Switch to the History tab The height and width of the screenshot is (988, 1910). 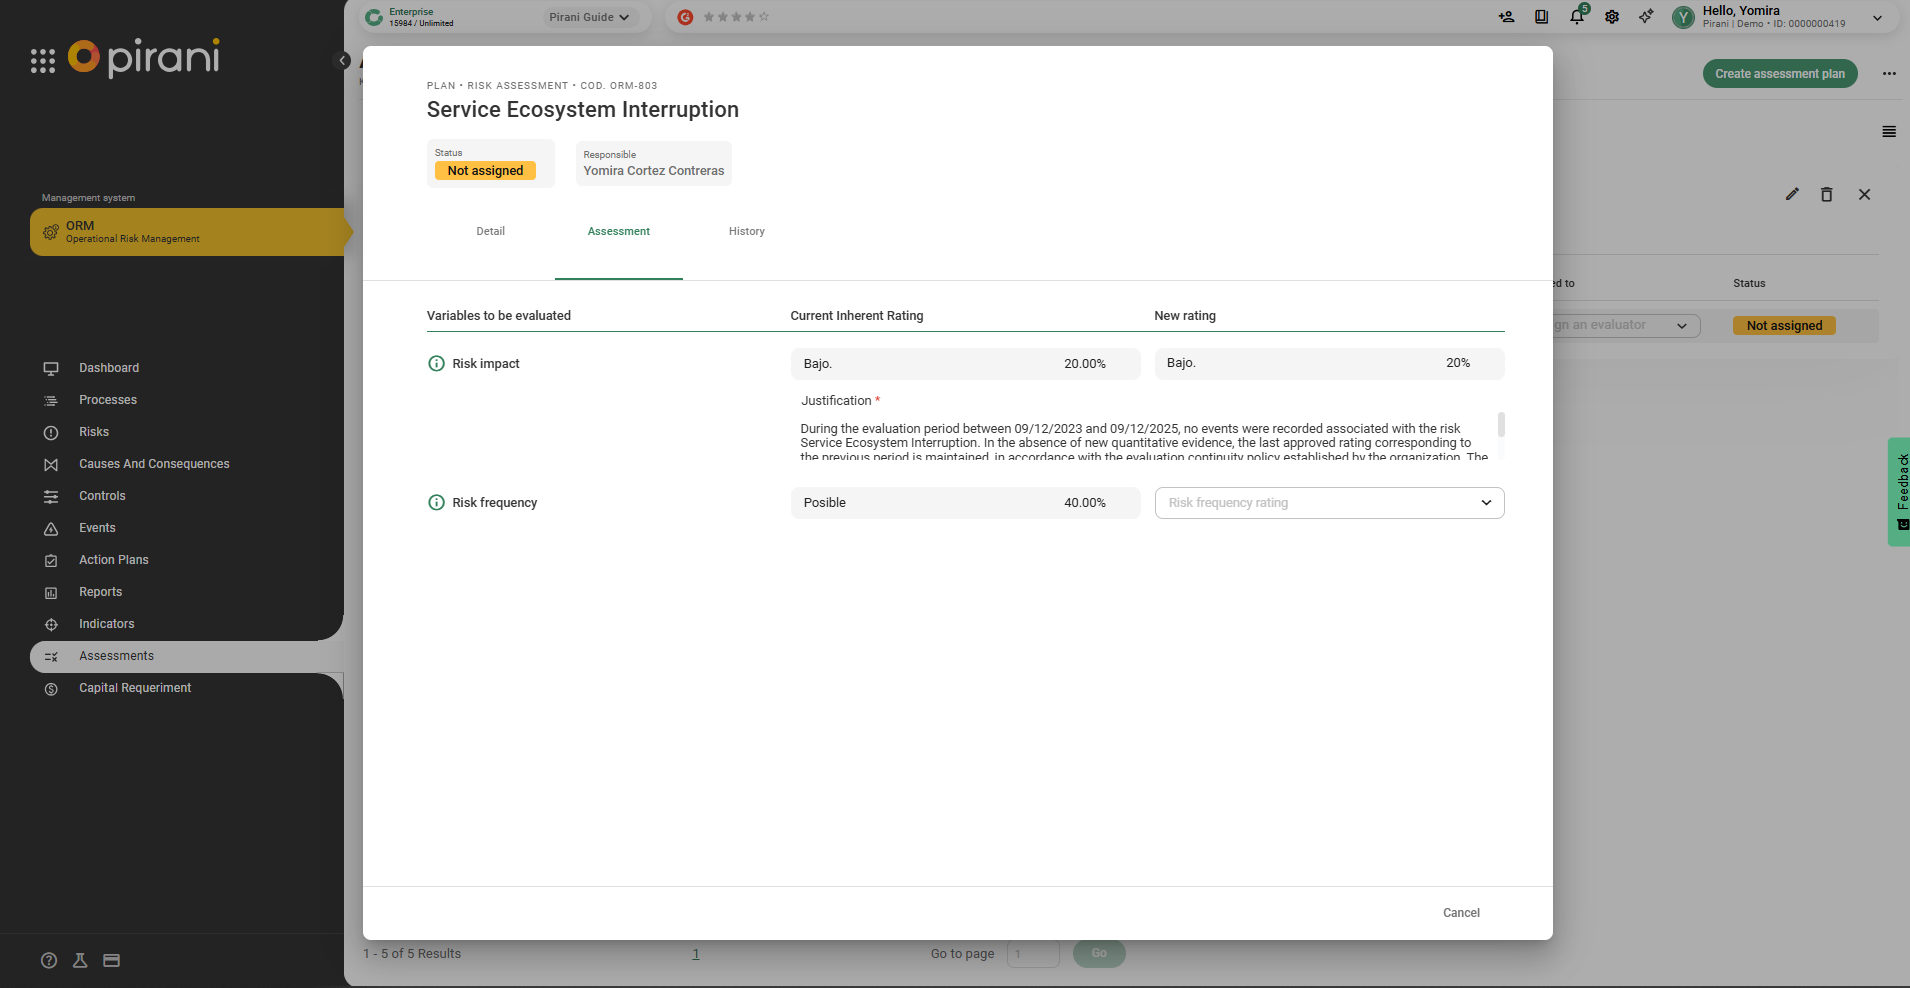[x=746, y=231]
